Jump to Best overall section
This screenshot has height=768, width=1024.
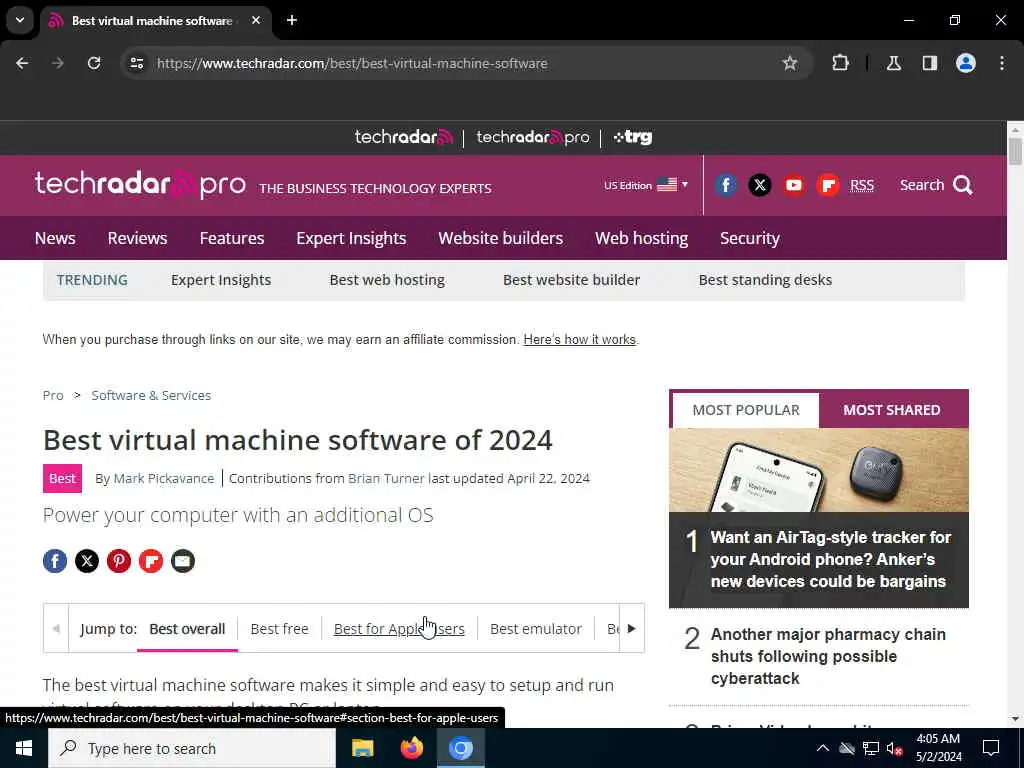(x=187, y=629)
